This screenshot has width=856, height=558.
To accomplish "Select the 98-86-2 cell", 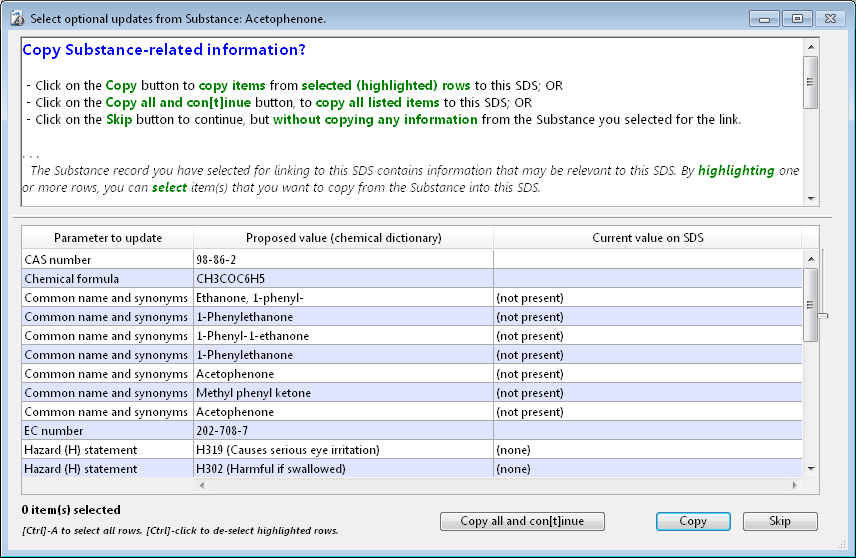I will click(343, 259).
